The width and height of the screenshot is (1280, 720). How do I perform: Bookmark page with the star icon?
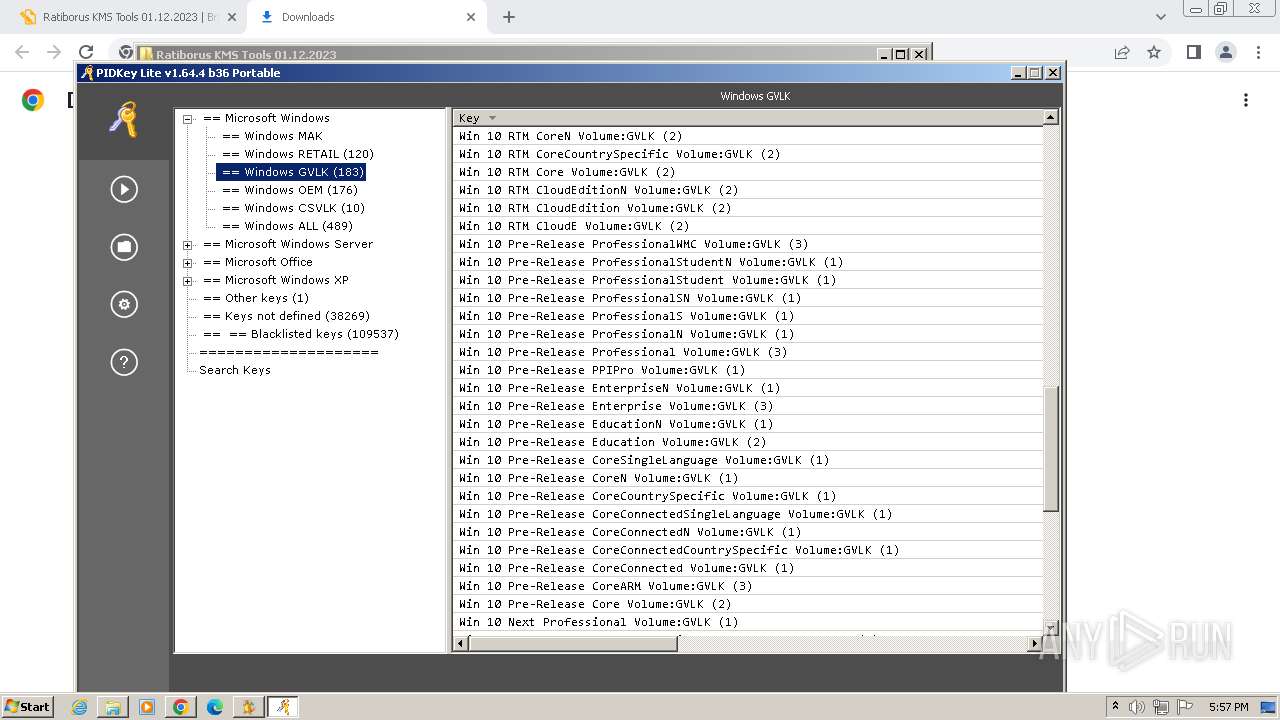click(x=1154, y=52)
